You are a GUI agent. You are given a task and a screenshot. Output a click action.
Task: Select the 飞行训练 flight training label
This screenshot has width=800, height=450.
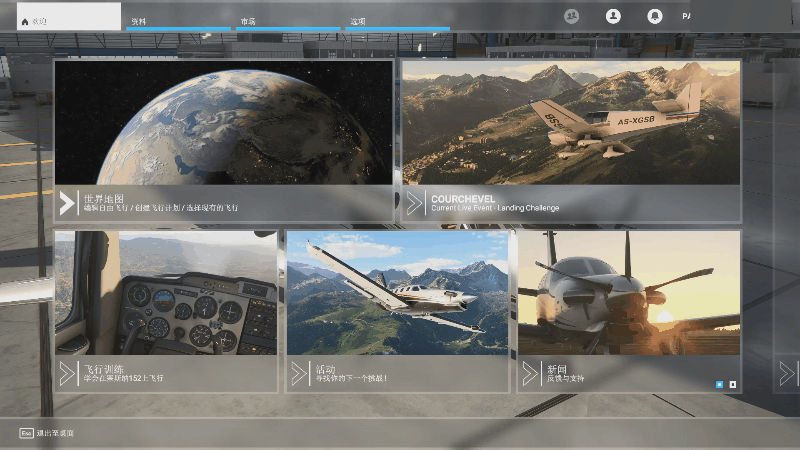pyautogui.click(x=104, y=369)
